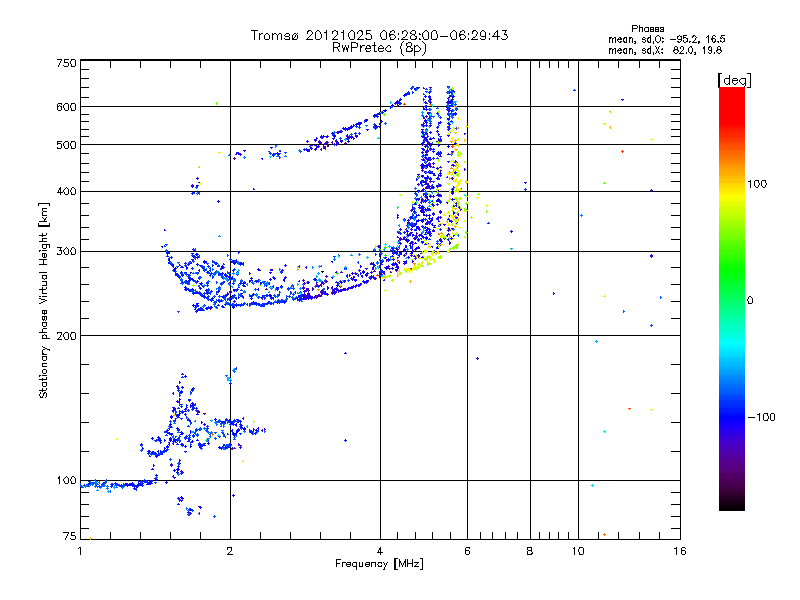The image size is (800, 600).
Task: Click the colorbar tick label 100
Action: 757,184
